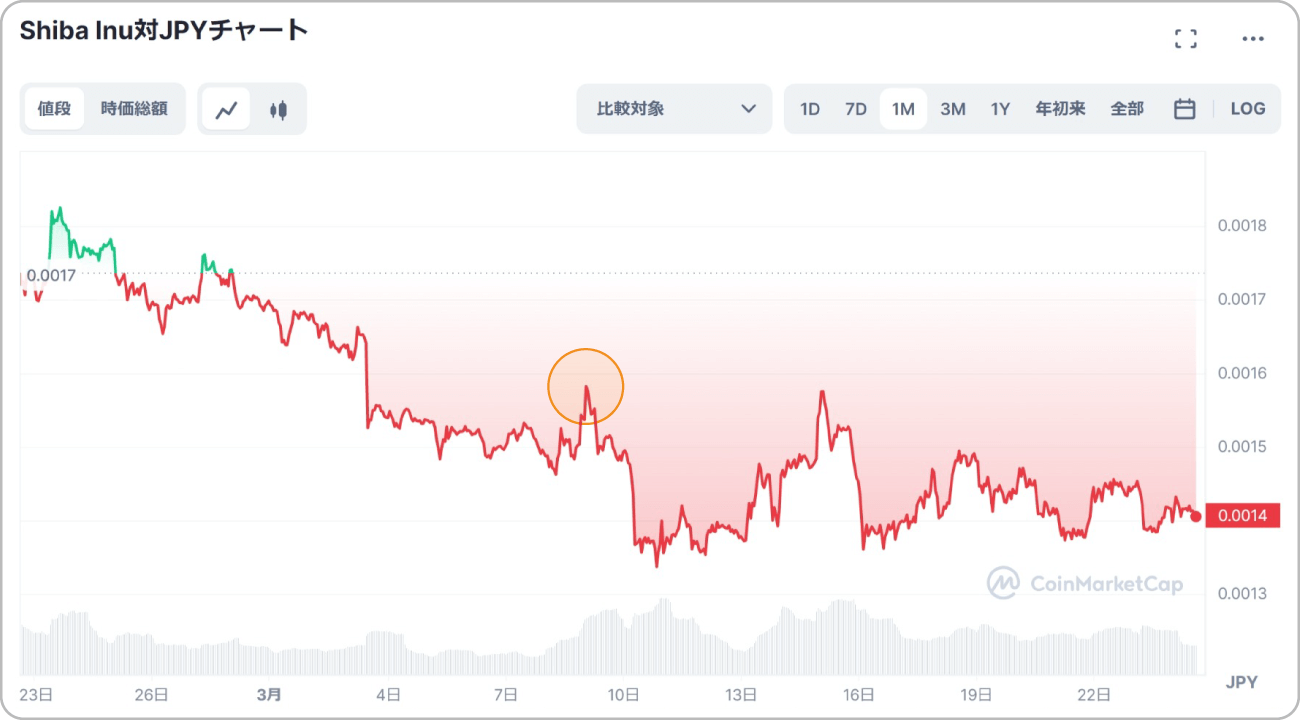Click the chevron arrow in 比較対象
1300x720 pixels.
pyautogui.click(x=748, y=109)
